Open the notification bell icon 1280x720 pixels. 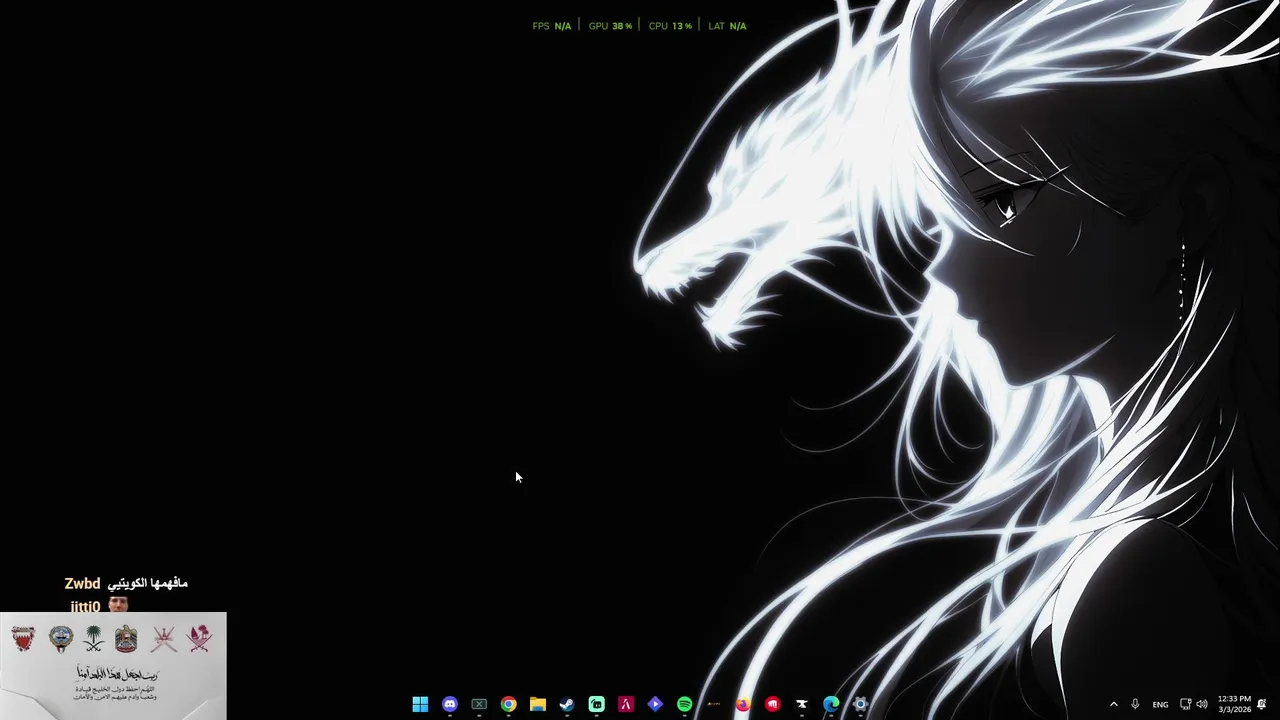1262,704
